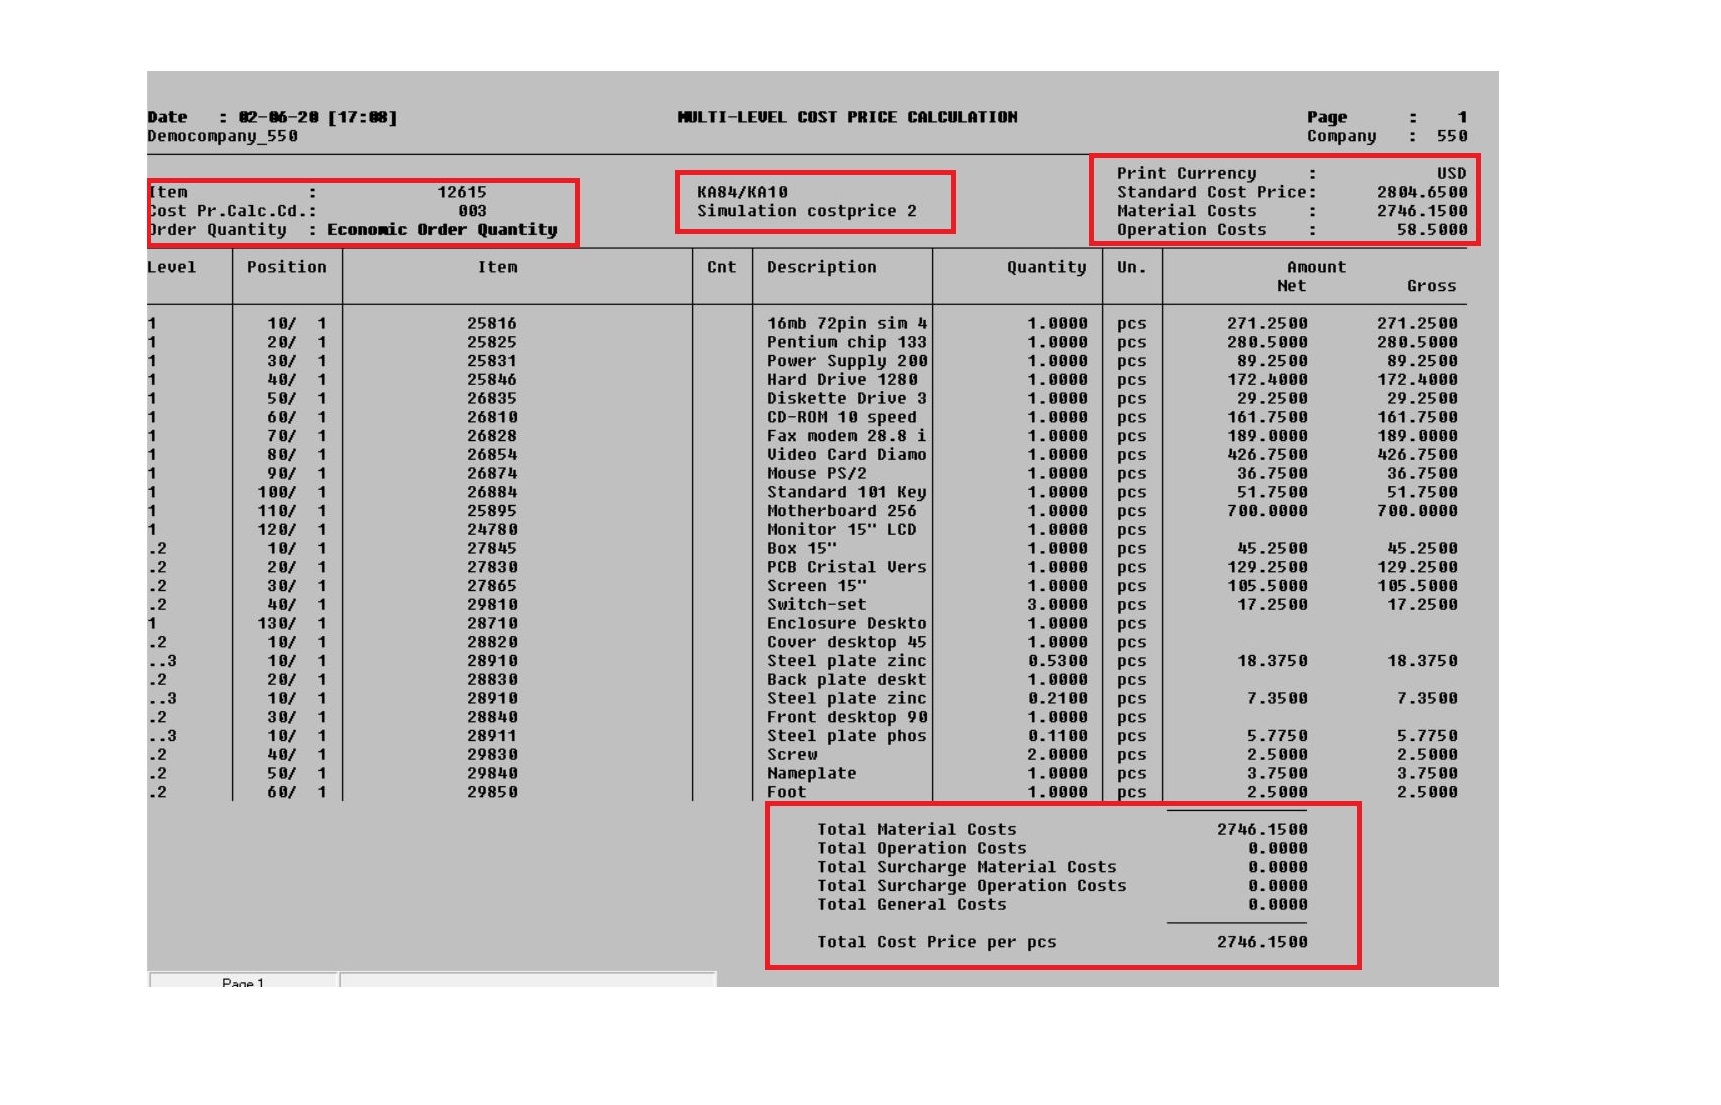Click the Economic Order Quantity text
Image resolution: width=1721 pixels, height=1105 pixels.
[442, 230]
